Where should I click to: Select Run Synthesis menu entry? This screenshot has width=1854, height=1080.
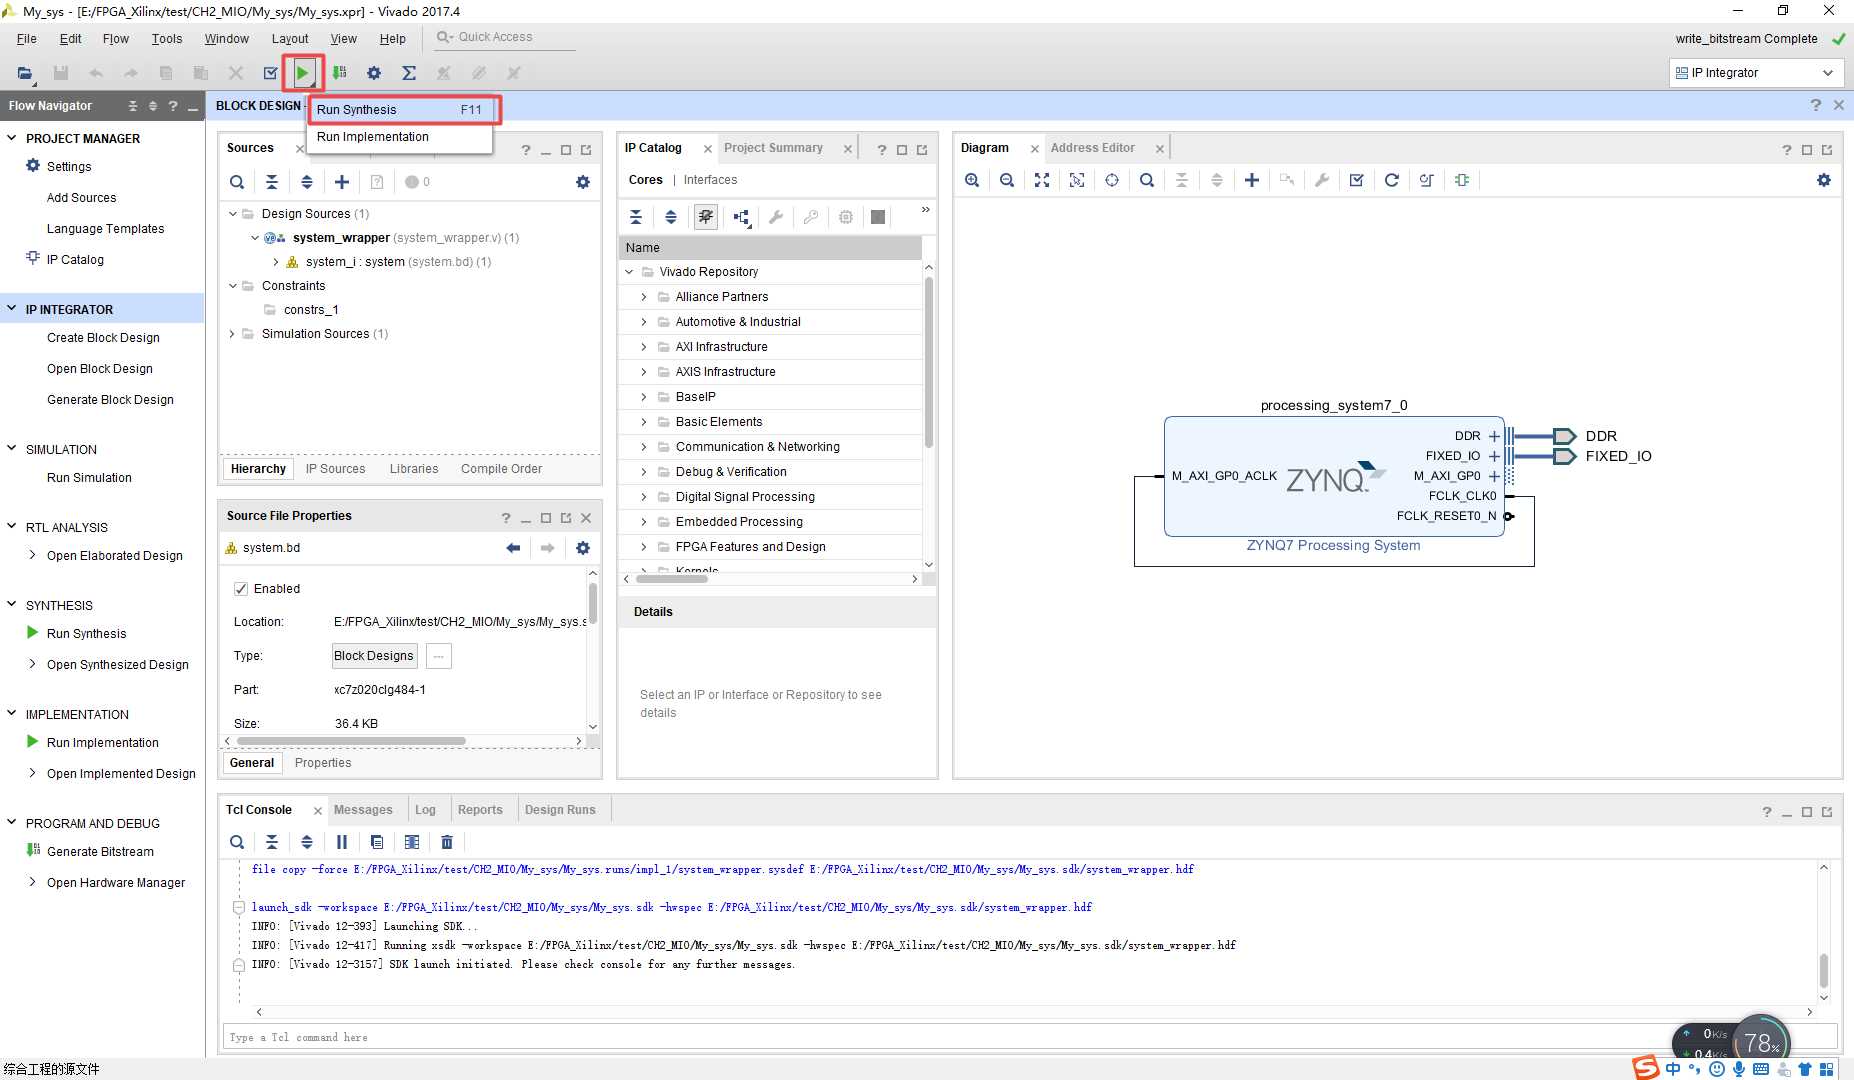402,110
